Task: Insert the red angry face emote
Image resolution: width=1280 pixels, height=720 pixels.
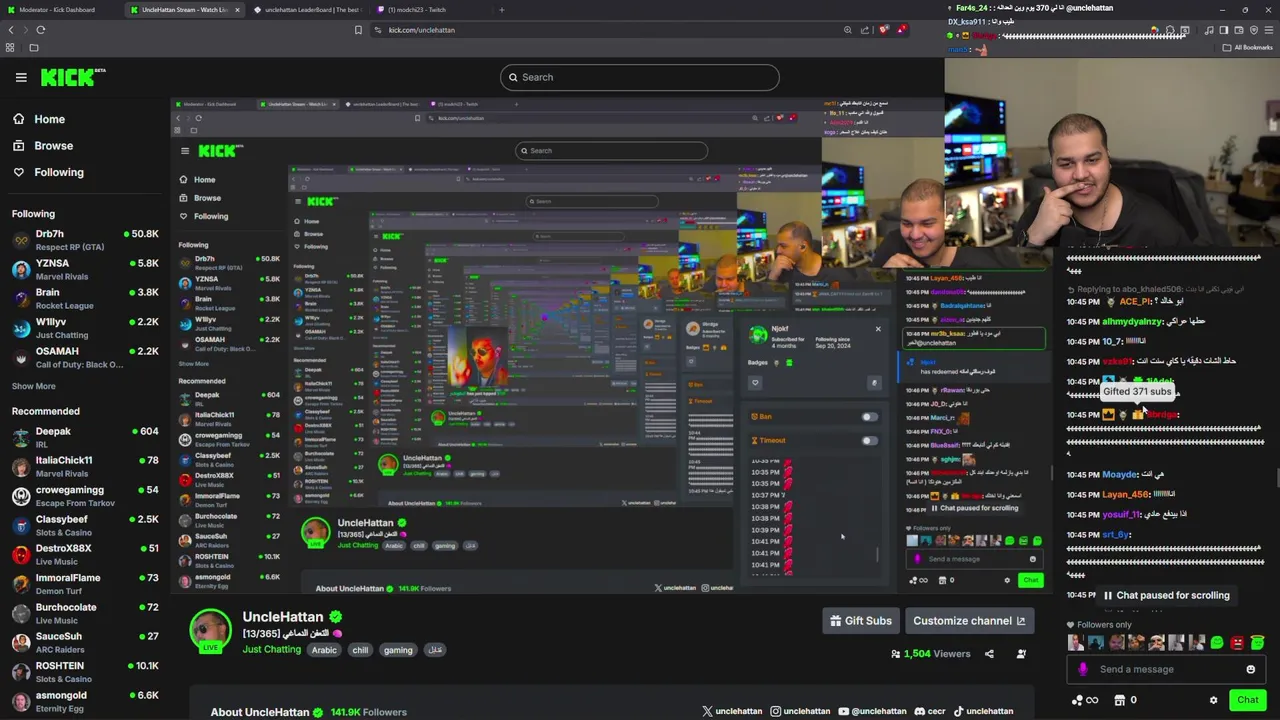Action: 1237,643
